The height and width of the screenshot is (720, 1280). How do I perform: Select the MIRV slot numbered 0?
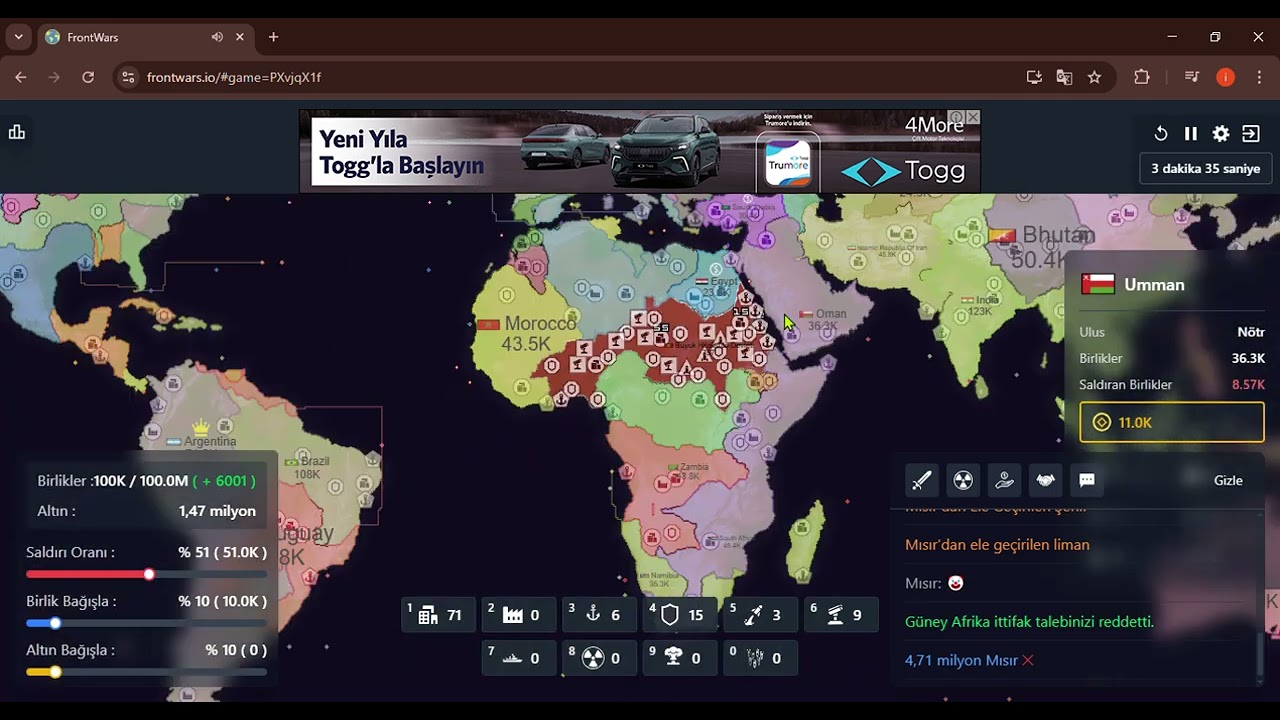pos(761,658)
